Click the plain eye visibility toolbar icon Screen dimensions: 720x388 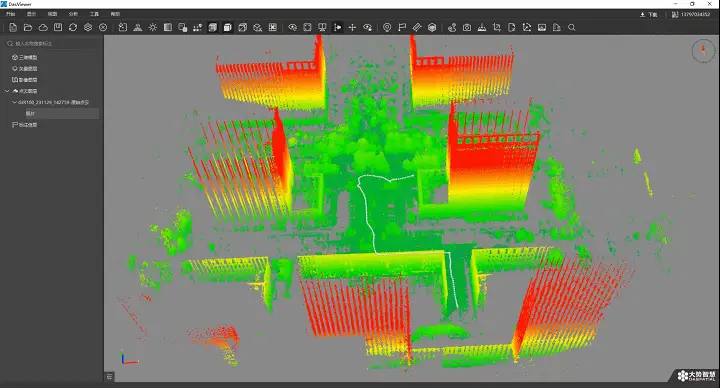pyautogui.click(x=292, y=28)
